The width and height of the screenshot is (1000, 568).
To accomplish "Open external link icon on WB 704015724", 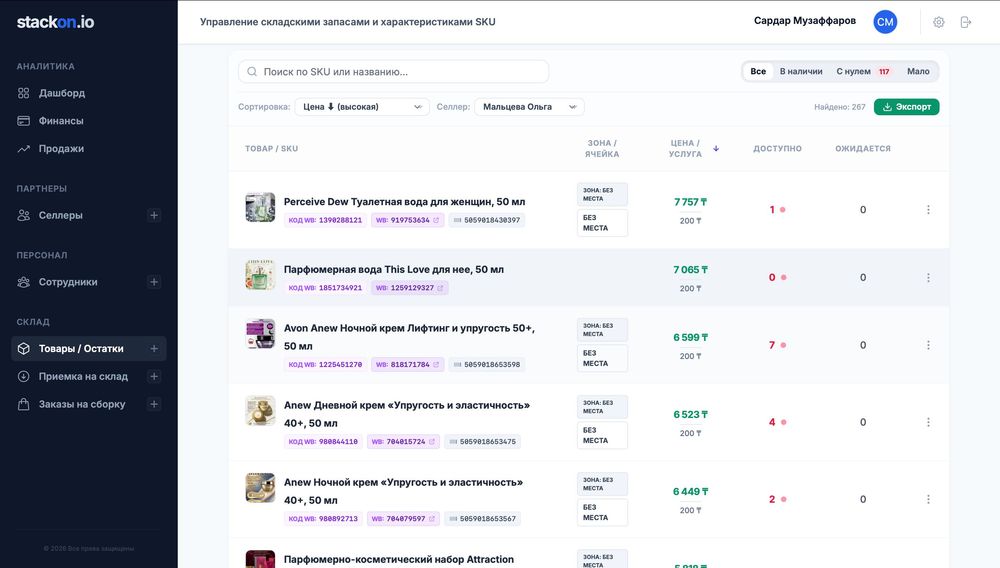I will click(x=432, y=442).
